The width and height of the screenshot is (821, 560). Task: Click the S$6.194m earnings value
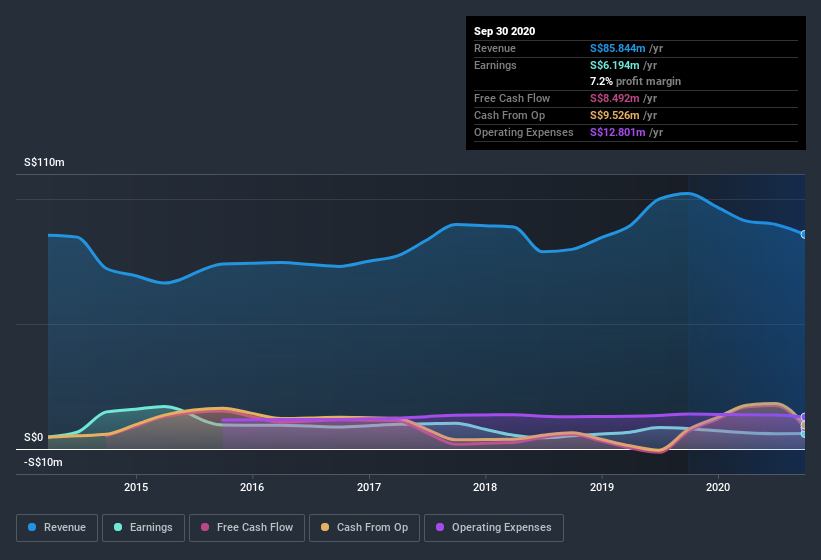pos(615,65)
